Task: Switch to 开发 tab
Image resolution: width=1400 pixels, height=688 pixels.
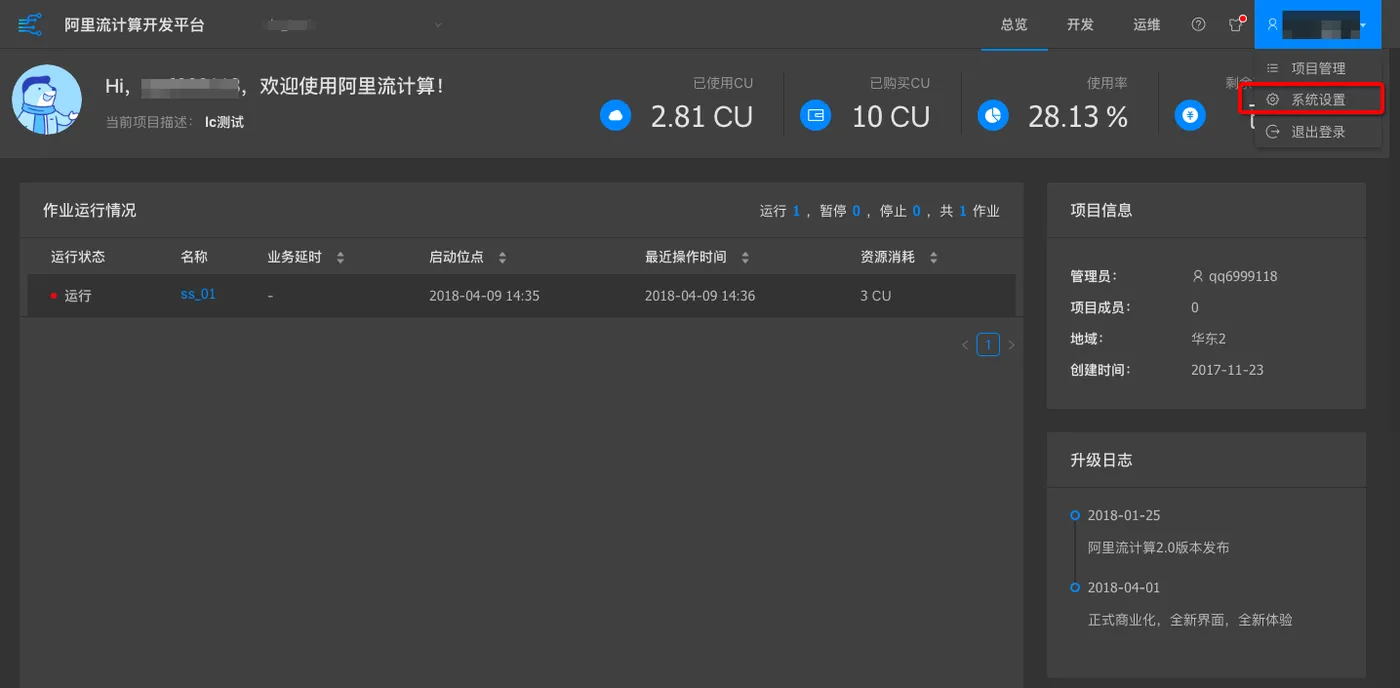Action: tap(1080, 24)
